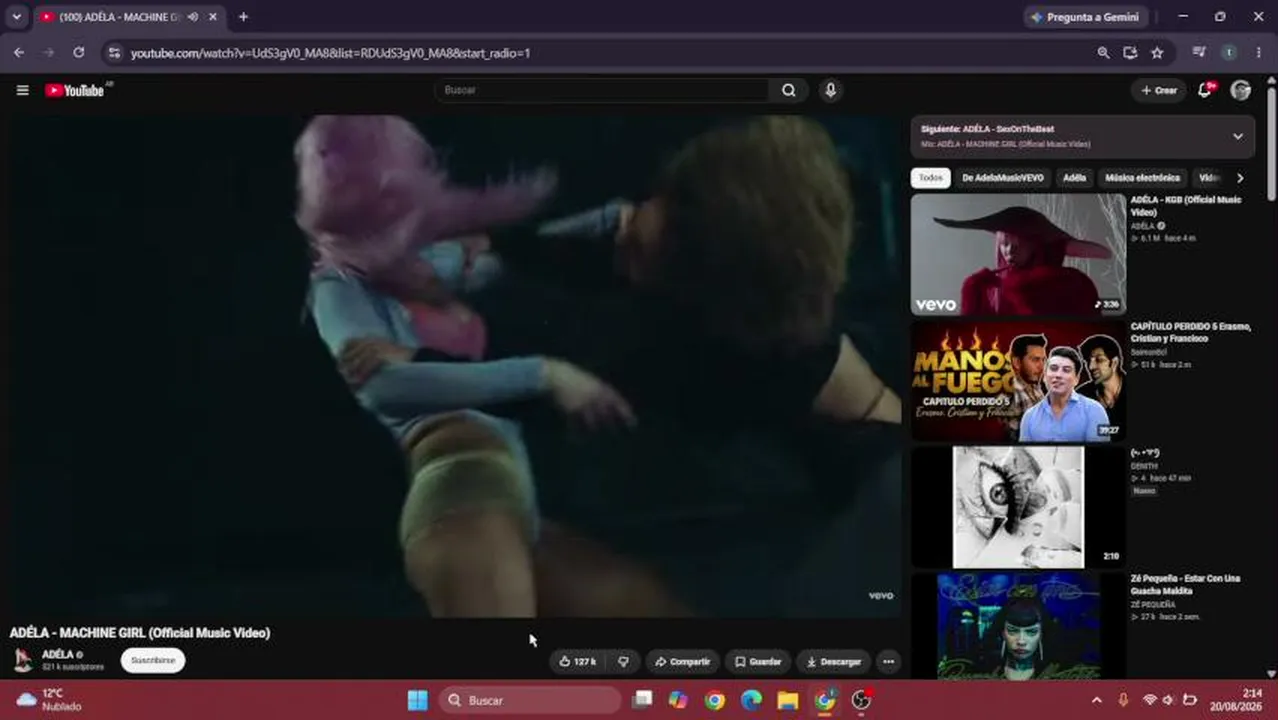Viewport: 1278px width, 720px height.
Task: Open Microsoft Edge from taskbar
Action: (751, 700)
